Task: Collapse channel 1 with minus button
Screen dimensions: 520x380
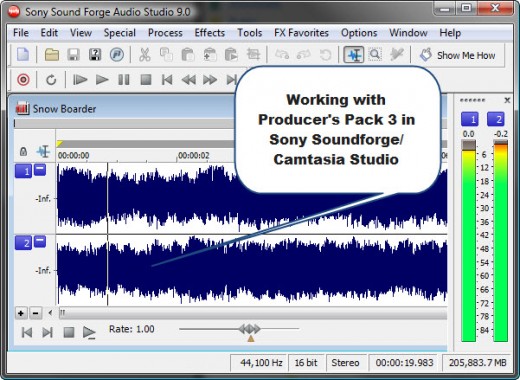Action: [40, 170]
